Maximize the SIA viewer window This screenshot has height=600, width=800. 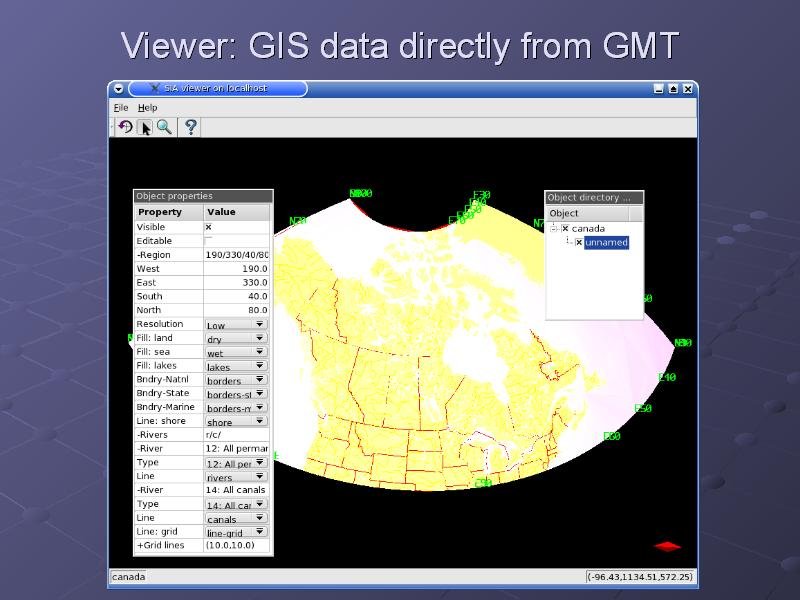[673, 89]
